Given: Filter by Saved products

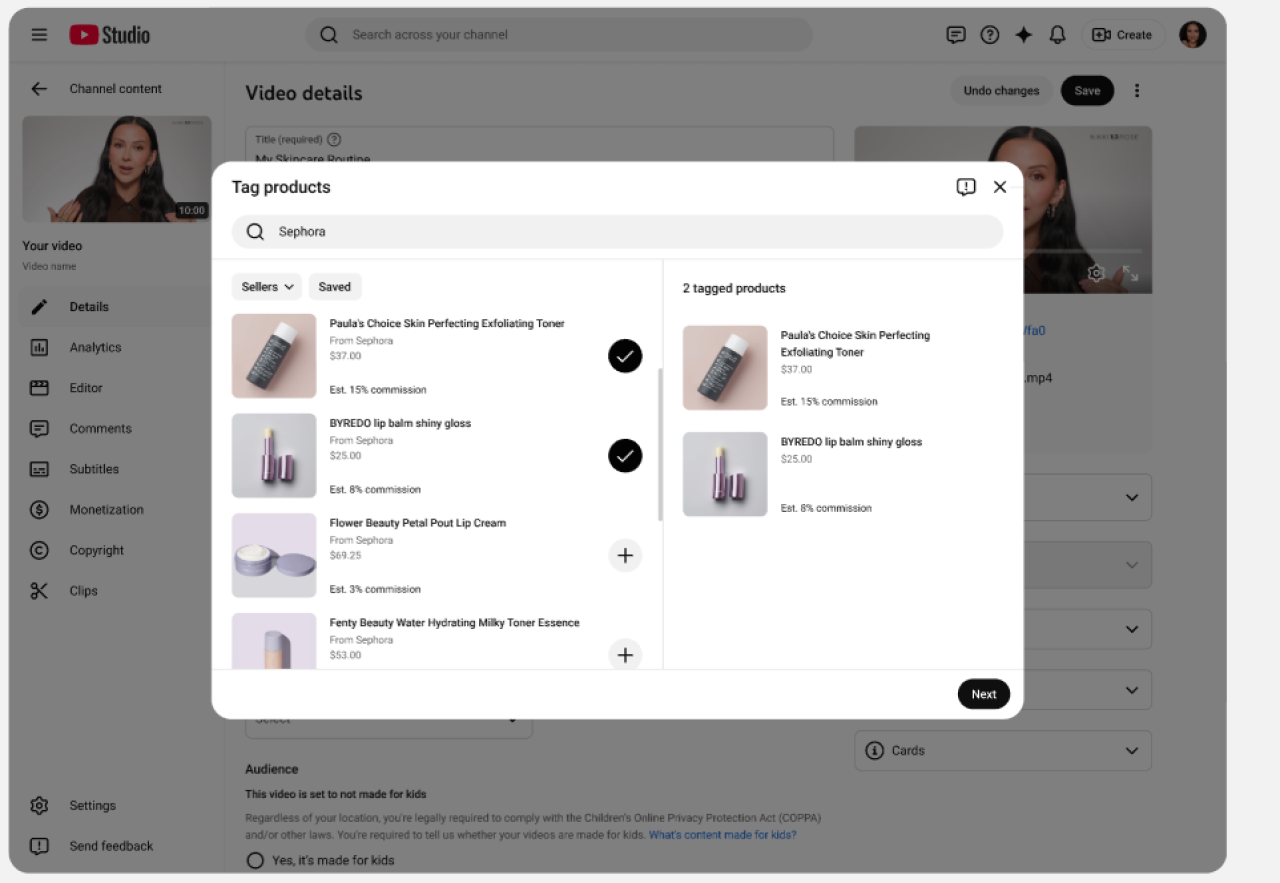Looking at the screenshot, I should 335,287.
